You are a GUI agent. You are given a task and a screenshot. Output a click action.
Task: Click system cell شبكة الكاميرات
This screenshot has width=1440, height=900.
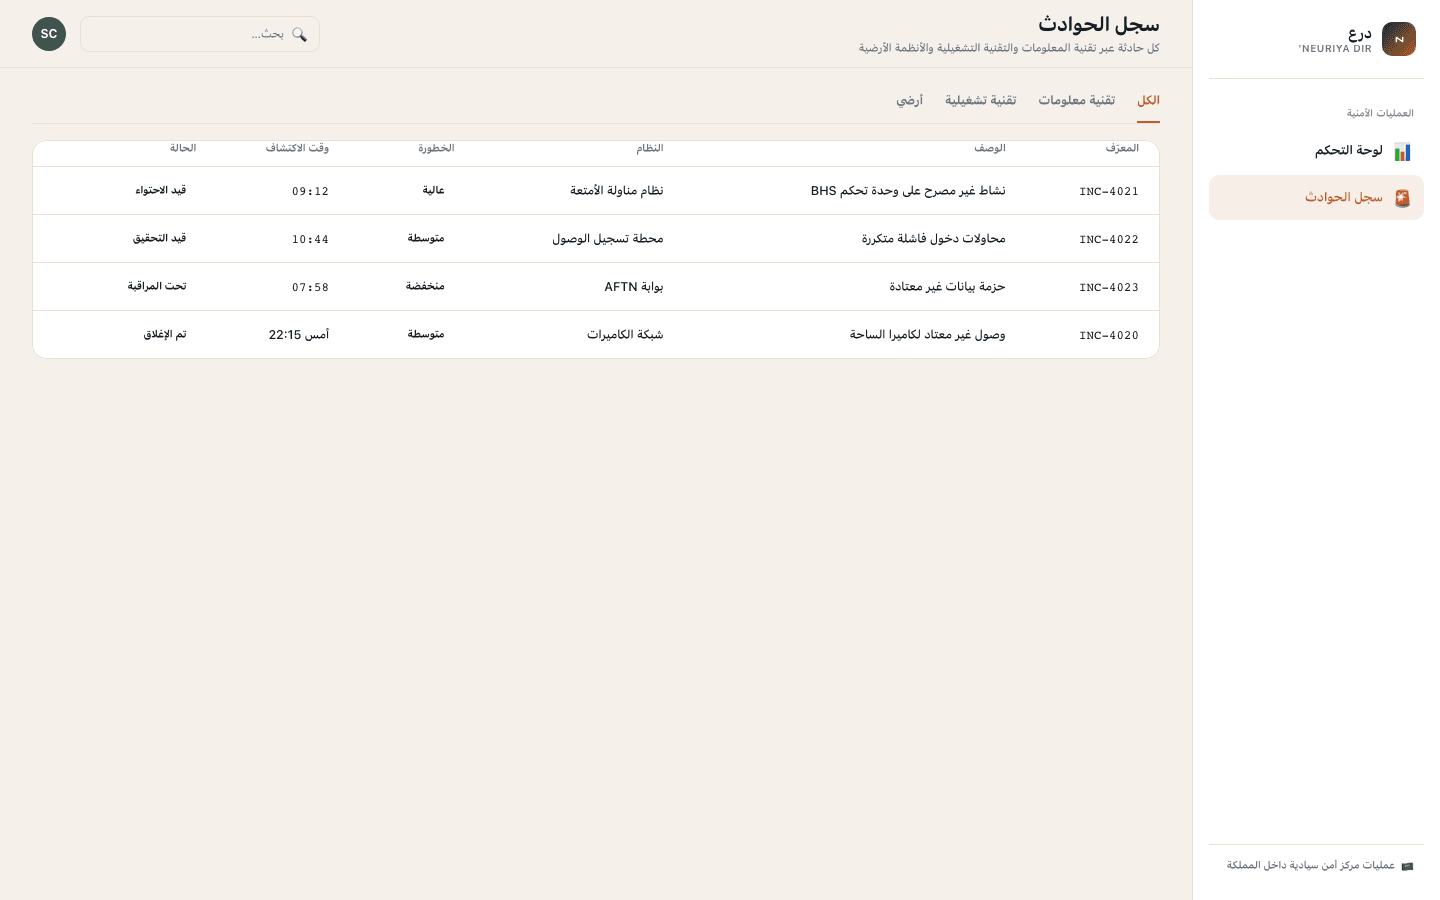625,335
